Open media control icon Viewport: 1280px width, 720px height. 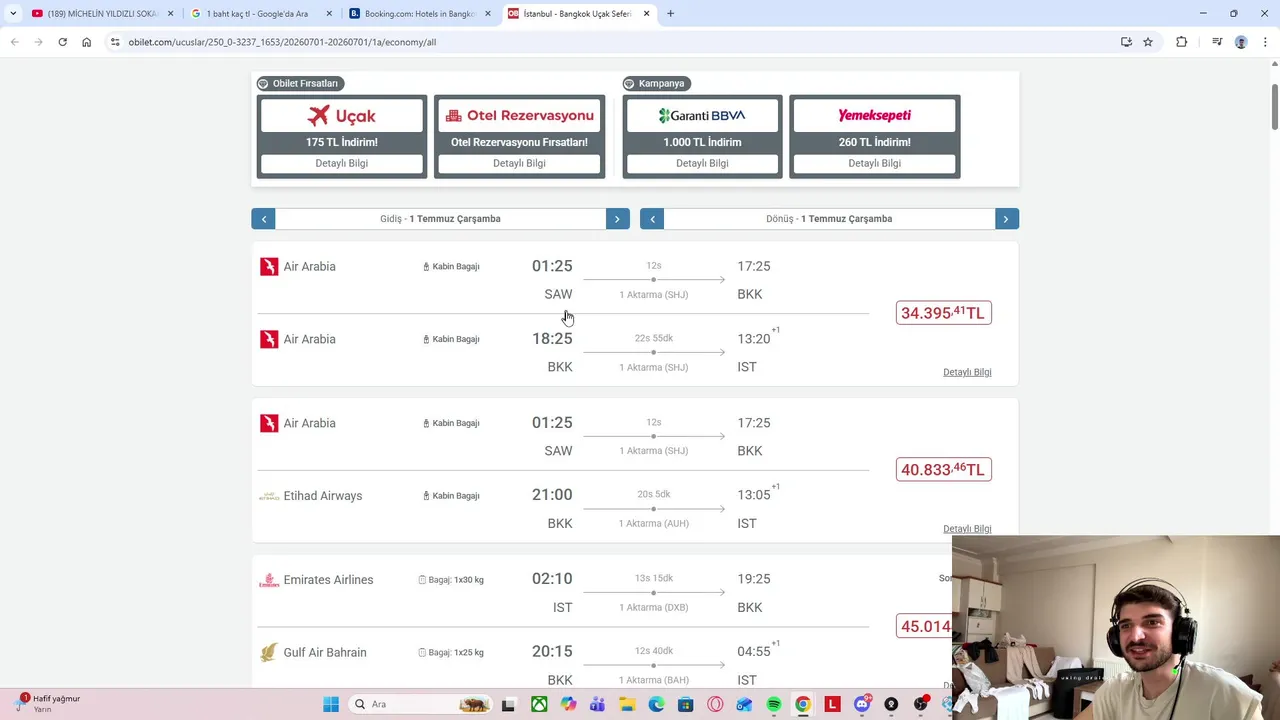(x=1216, y=42)
